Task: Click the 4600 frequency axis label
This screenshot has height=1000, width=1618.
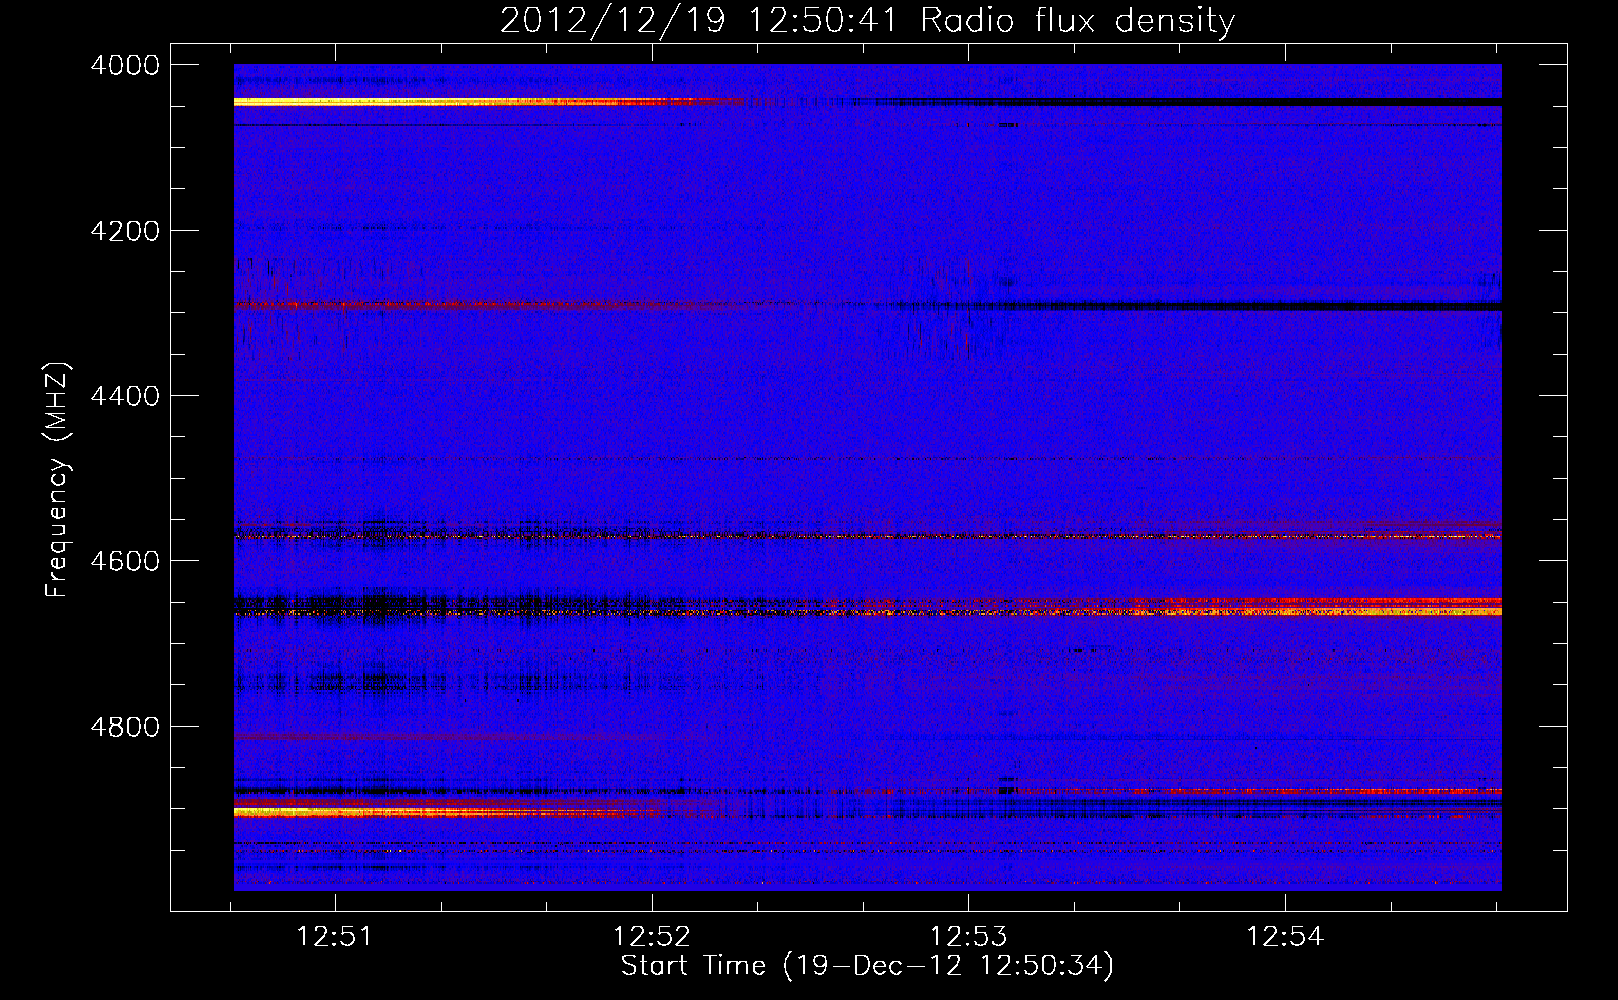Action: [x=125, y=561]
